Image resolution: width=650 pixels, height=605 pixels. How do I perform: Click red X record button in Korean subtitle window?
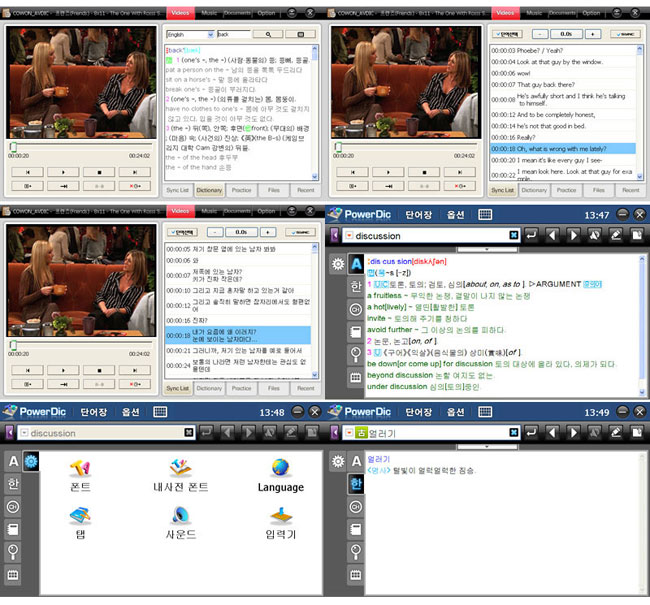[x=135, y=384]
